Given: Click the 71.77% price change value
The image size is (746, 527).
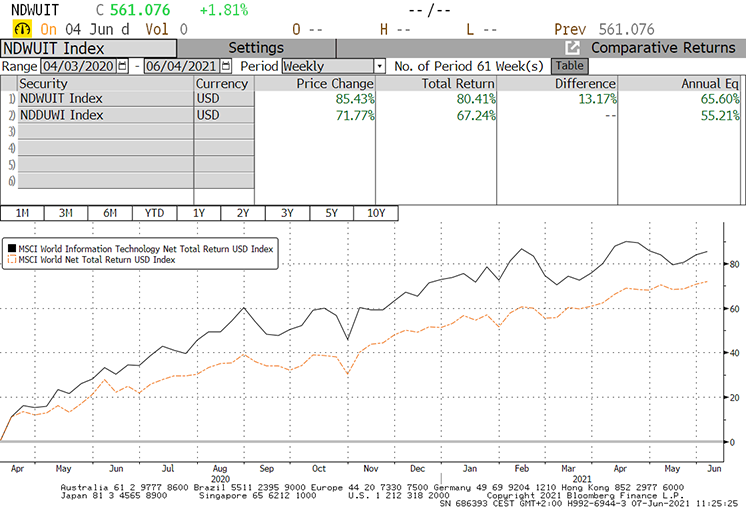Looking at the screenshot, I should (355, 116).
